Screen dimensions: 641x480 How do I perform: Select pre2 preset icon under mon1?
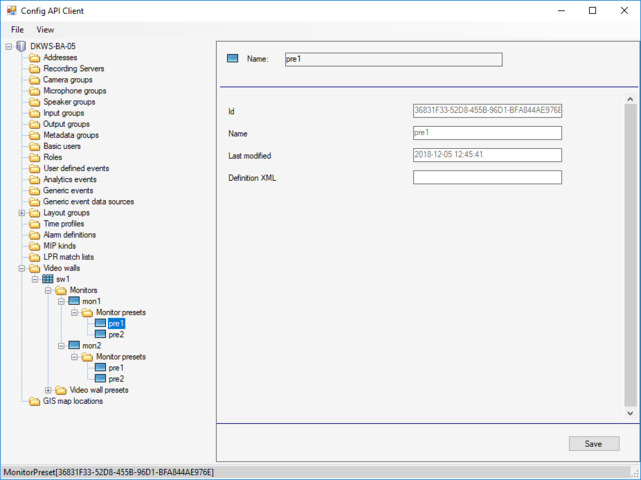coord(100,335)
